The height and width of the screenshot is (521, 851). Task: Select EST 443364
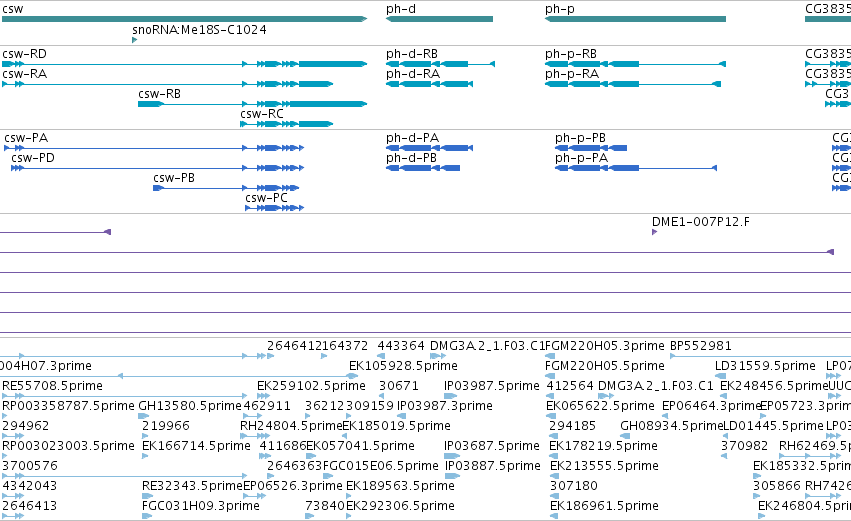pos(401,346)
